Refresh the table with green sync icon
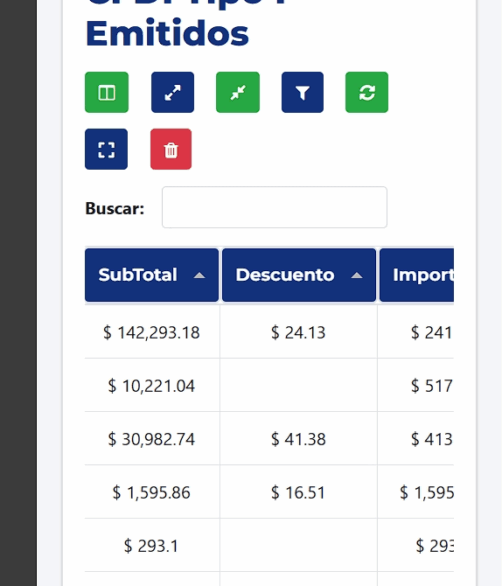This screenshot has width=502, height=586. (367, 92)
